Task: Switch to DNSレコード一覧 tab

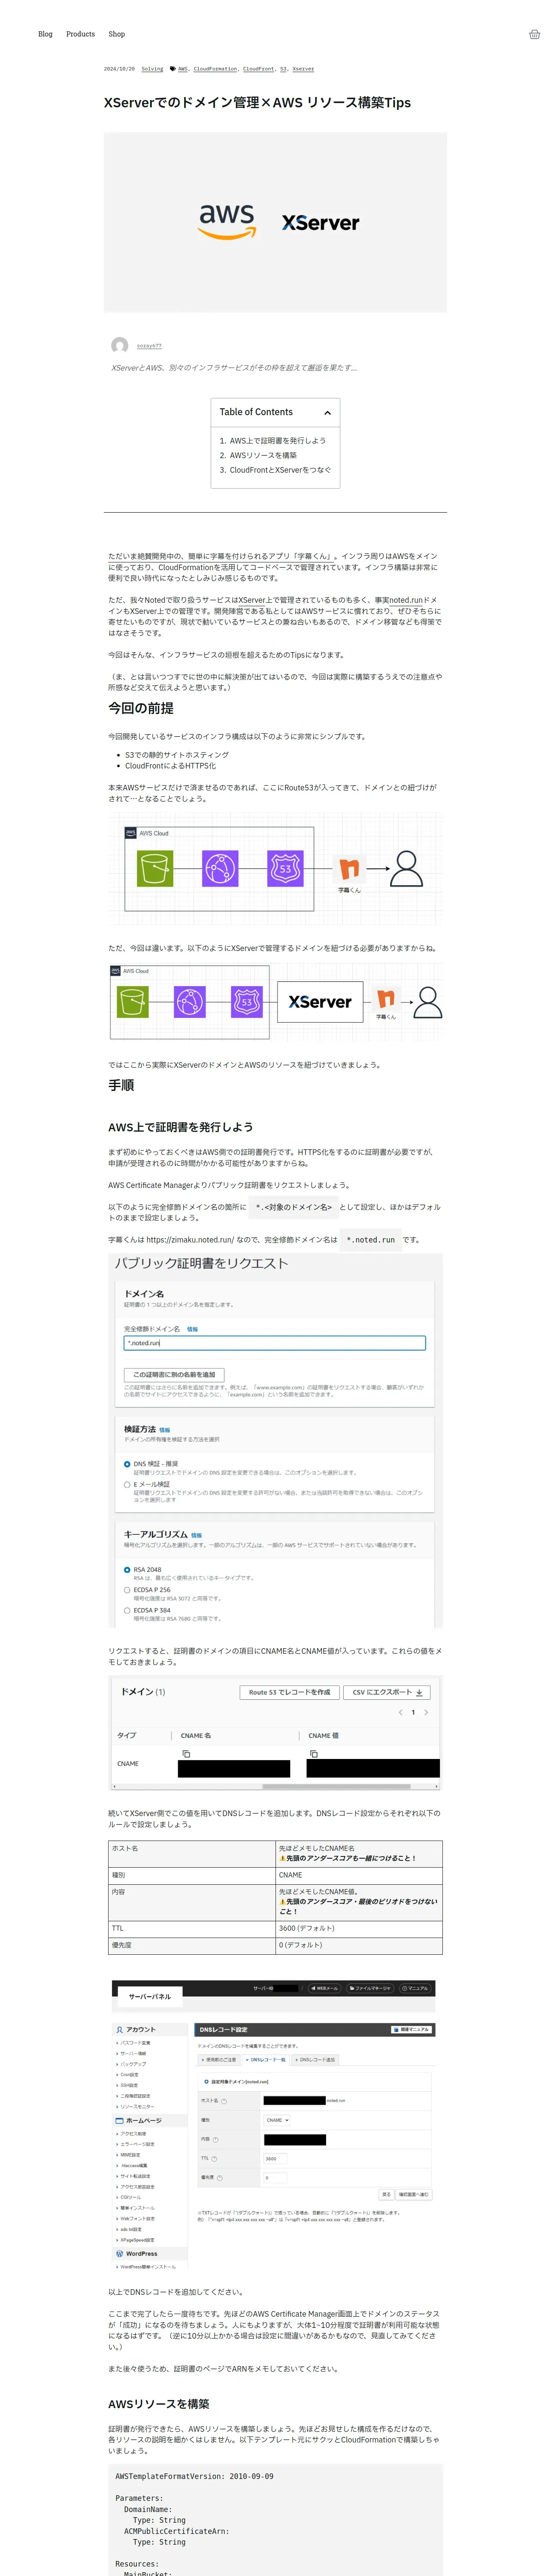Action: coord(265,2060)
